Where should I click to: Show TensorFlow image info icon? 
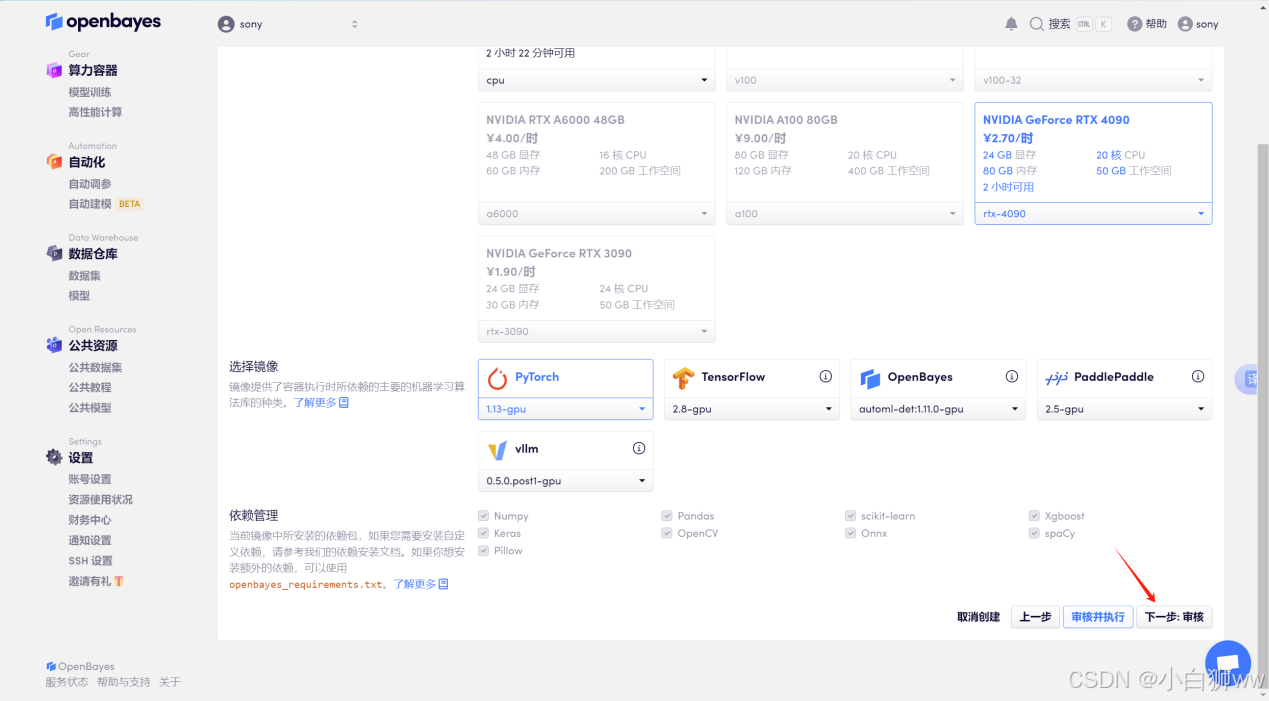826,377
